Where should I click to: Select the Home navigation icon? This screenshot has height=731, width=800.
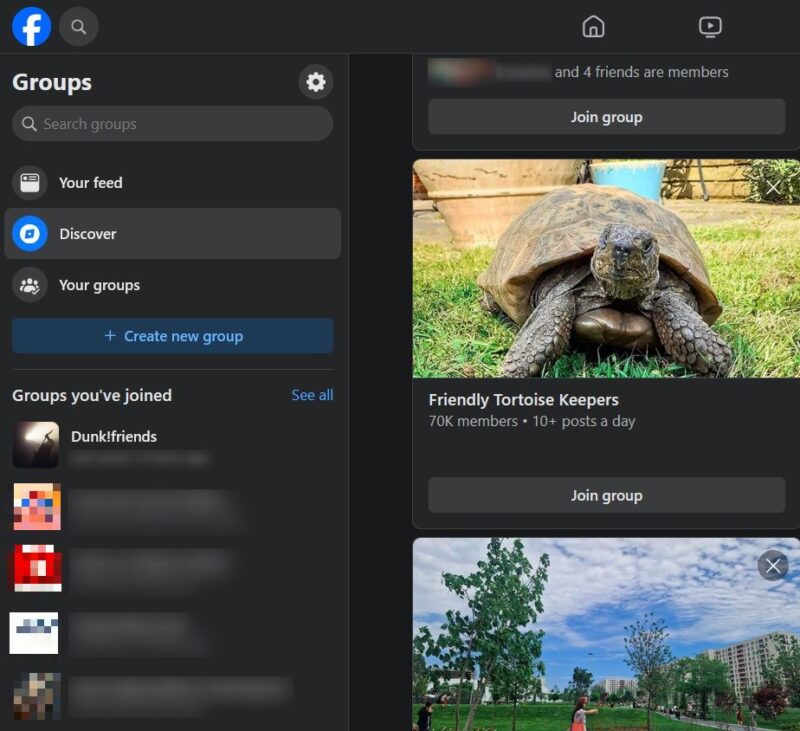(x=594, y=27)
